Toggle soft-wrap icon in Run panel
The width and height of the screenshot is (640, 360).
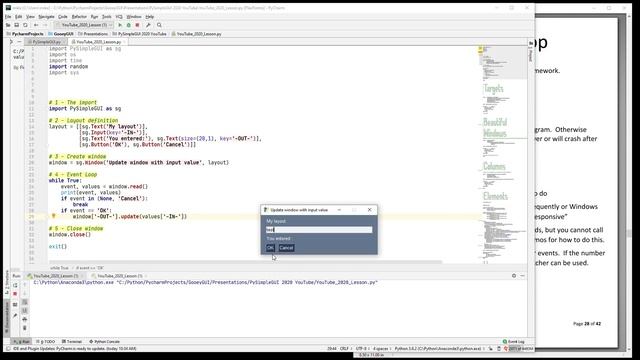(x=24, y=302)
